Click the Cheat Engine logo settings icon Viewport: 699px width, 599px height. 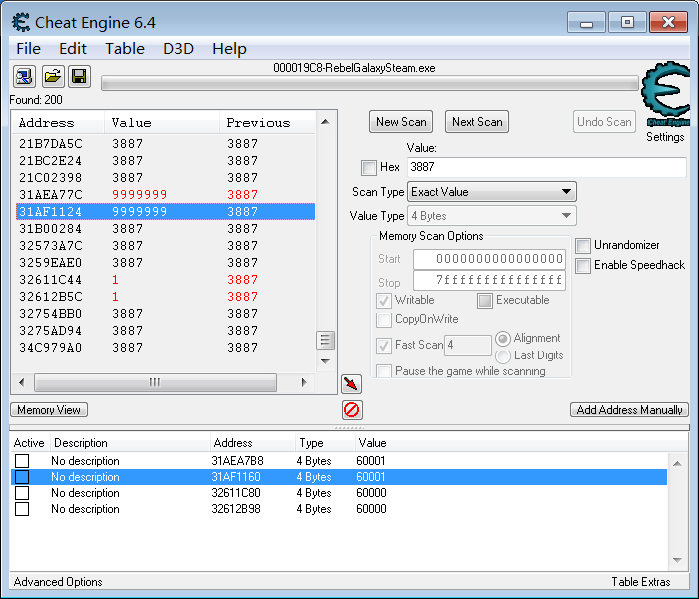pos(665,94)
